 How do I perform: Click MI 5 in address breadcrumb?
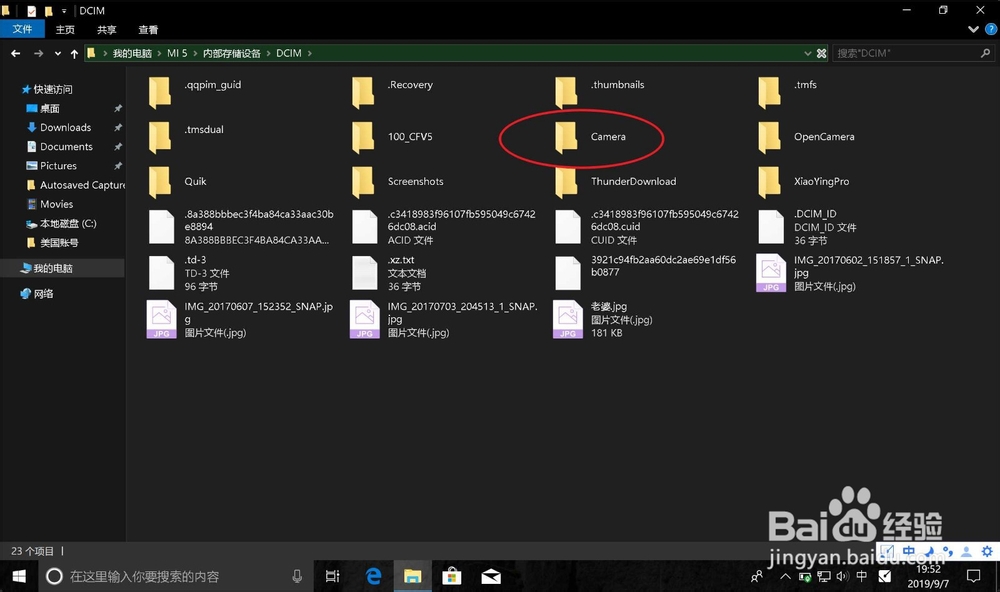pos(177,54)
